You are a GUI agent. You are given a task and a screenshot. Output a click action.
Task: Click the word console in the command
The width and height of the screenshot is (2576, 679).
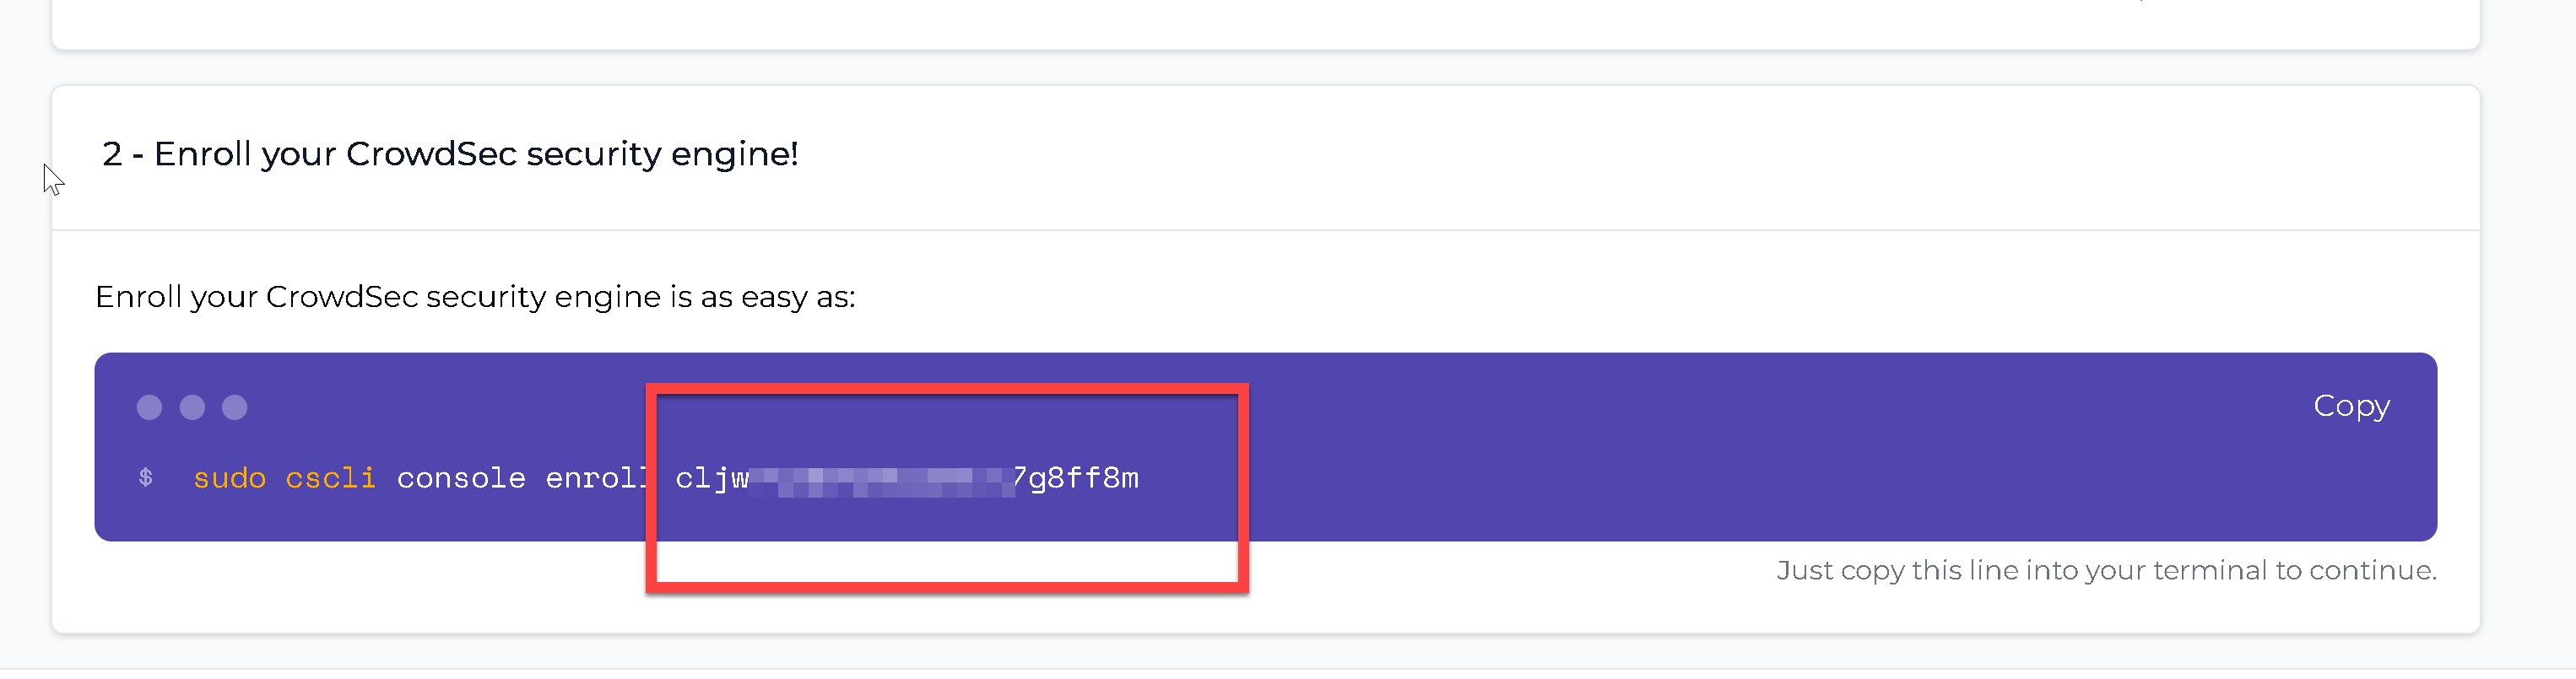pos(461,479)
